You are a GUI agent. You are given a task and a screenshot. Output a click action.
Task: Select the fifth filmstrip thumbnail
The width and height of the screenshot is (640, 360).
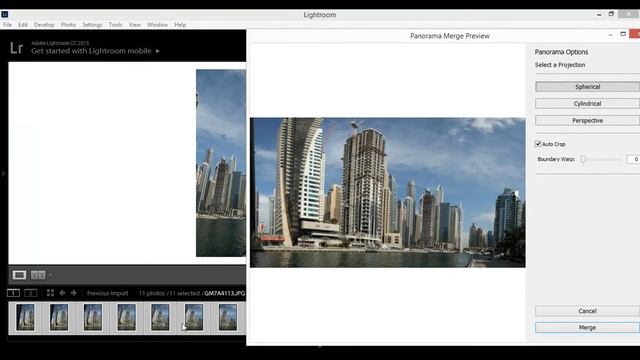(x=160, y=317)
